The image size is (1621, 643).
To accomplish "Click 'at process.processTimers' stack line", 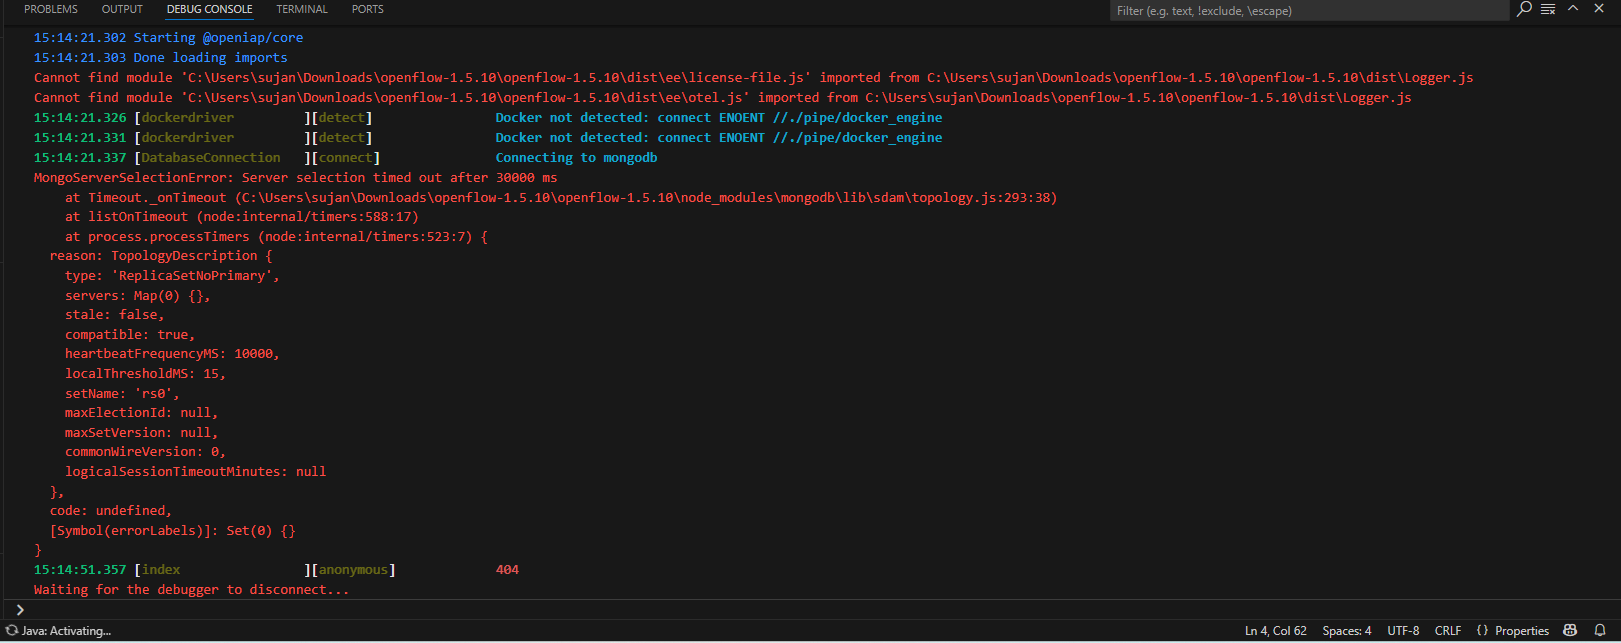I will pyautogui.click(x=276, y=237).
